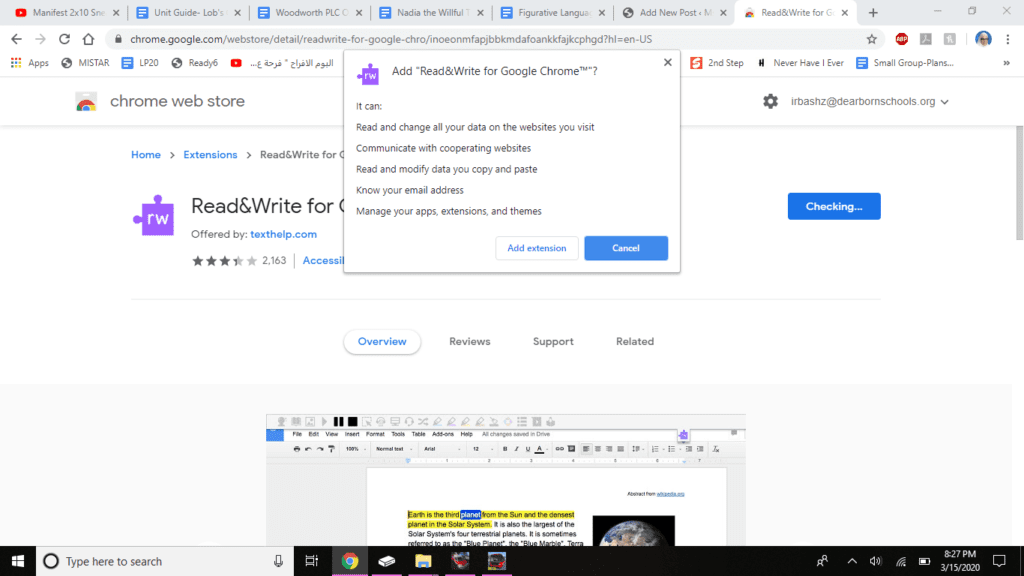This screenshot has width=1024, height=576.
Task: Reload the current page
Action: click(x=64, y=39)
